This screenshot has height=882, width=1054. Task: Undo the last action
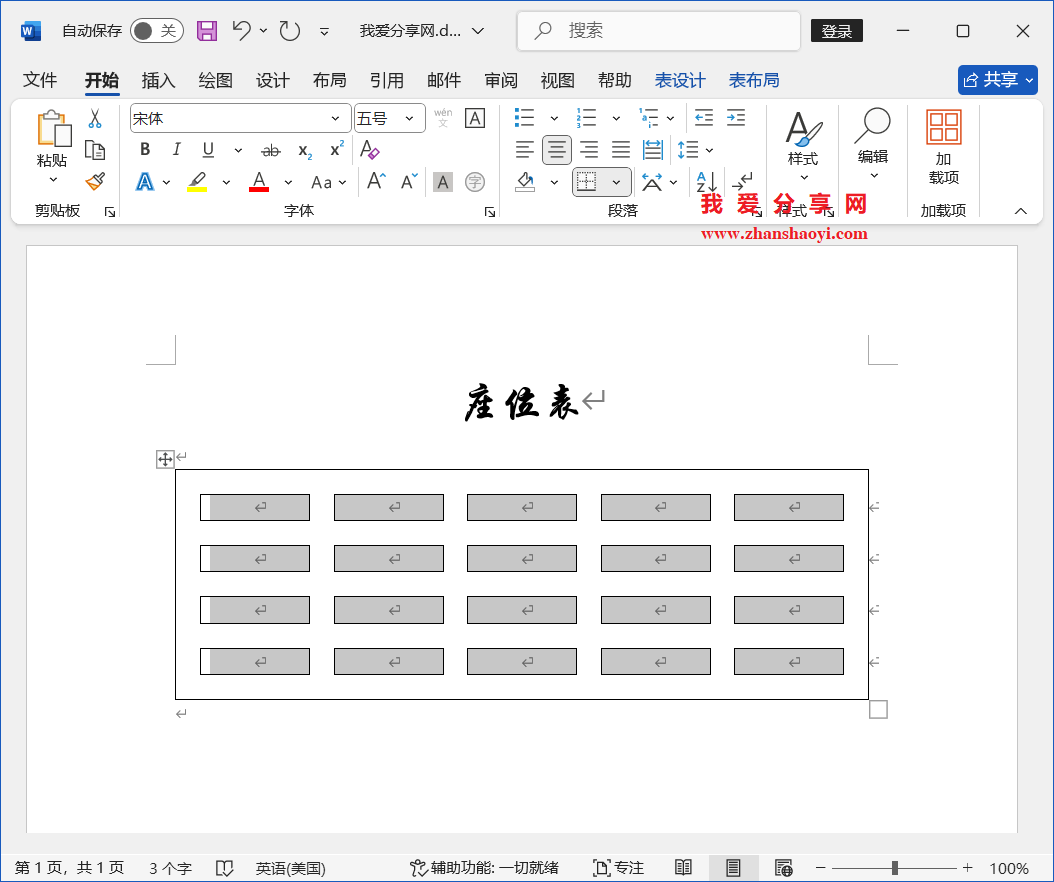click(241, 30)
